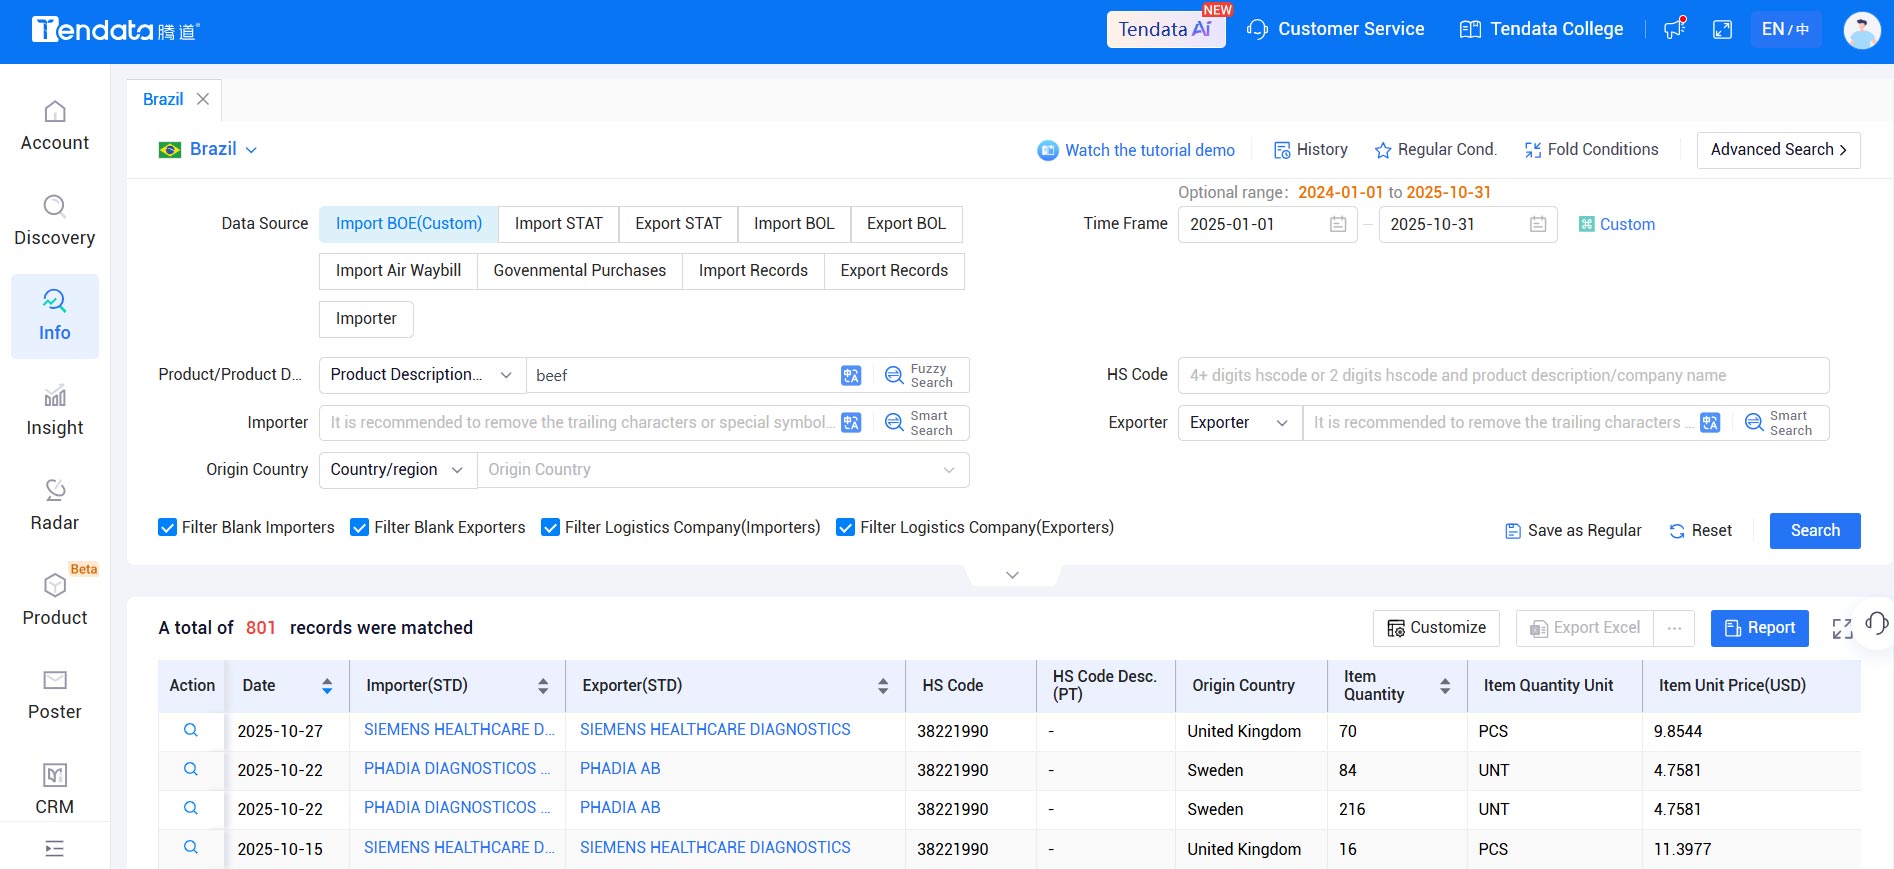View details of 2025-10-22 record with quantity 84
Viewport: 1894px width, 869px height.
point(191,769)
